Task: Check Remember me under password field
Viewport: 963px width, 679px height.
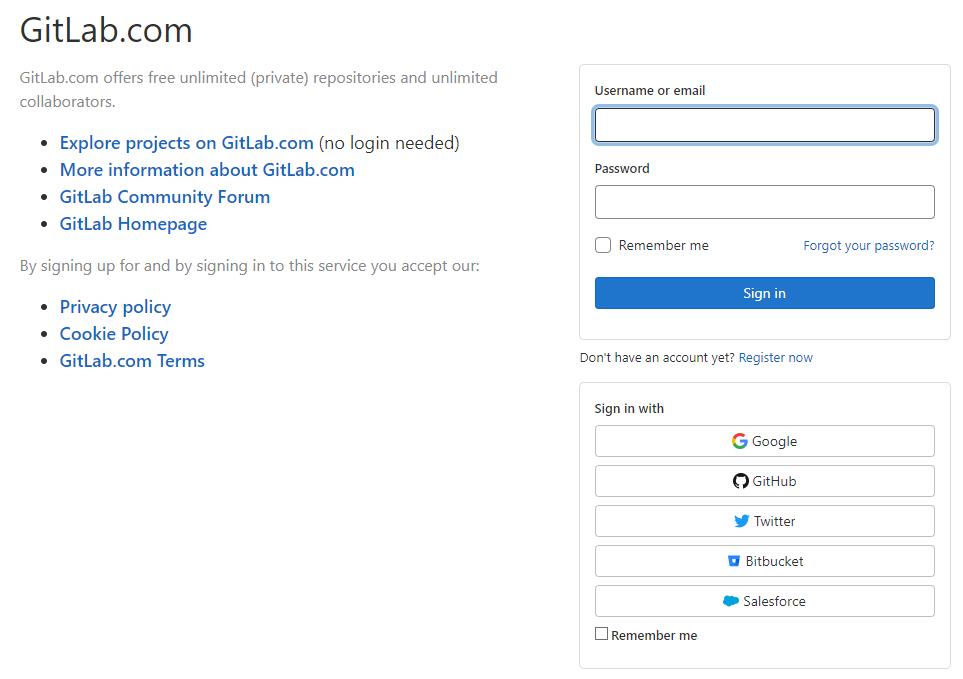Action: [603, 246]
